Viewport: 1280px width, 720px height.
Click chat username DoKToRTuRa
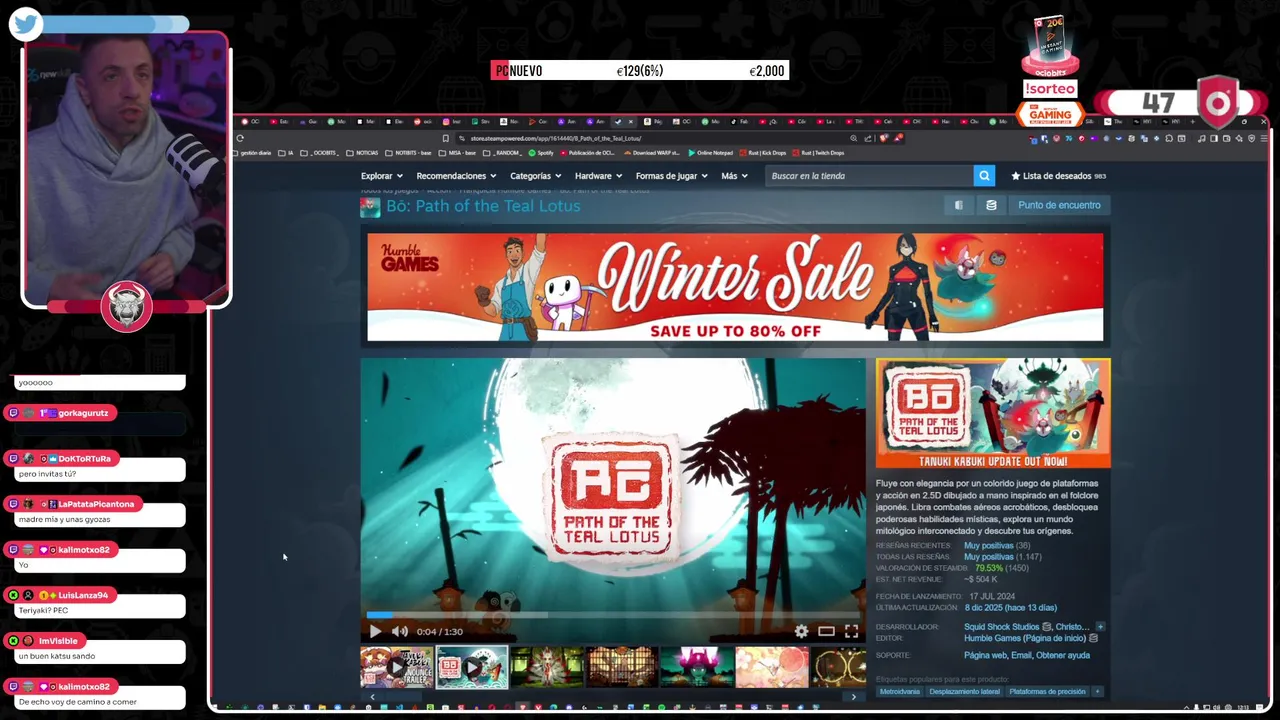[84, 459]
